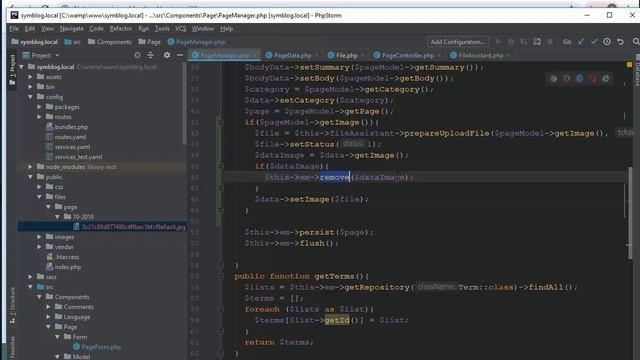Screen dimensions: 640x360
Task: Collapse the config folder
Action: pos(31,97)
